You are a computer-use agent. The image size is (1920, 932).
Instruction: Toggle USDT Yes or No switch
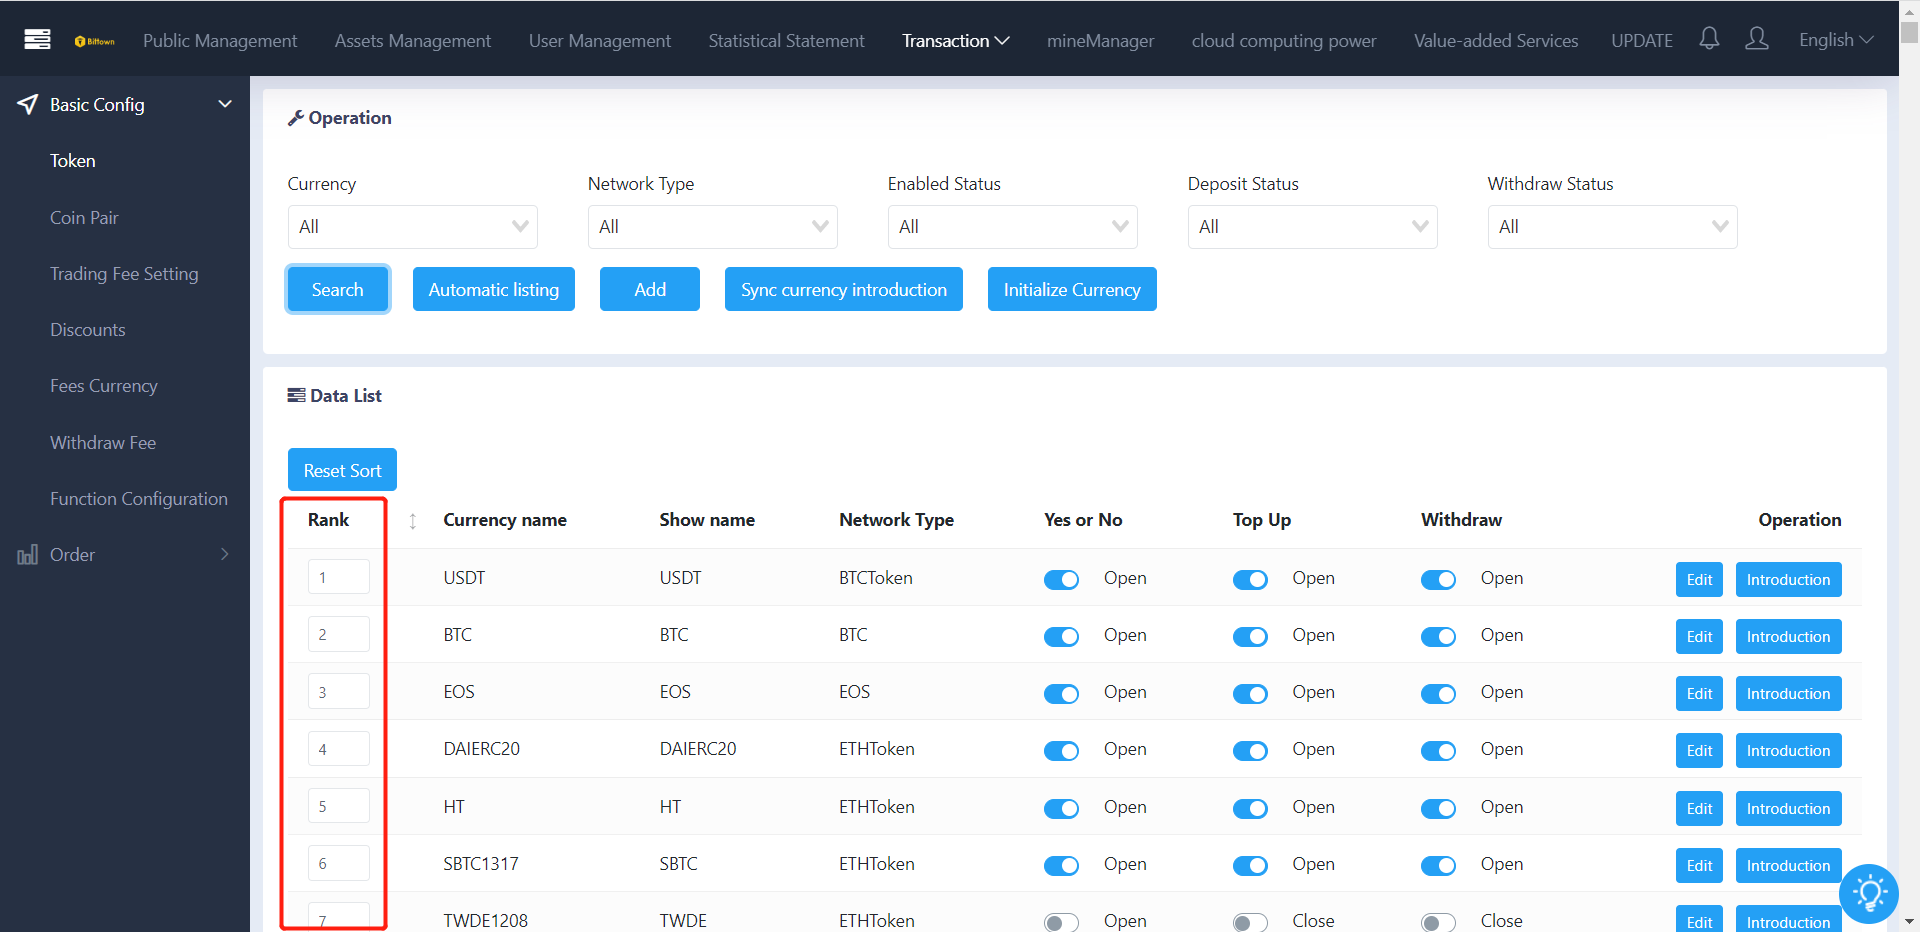[1061, 579]
